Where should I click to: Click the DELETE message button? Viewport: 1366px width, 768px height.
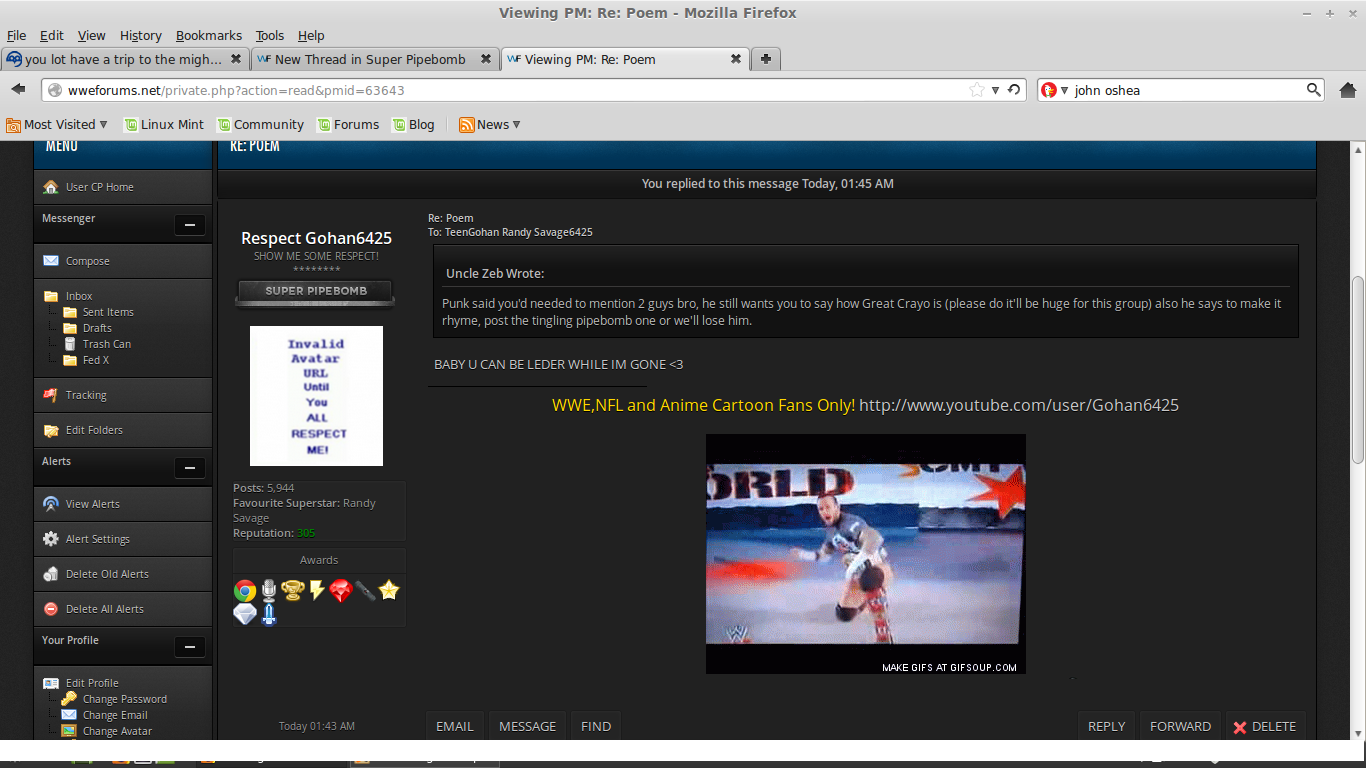(x=1264, y=727)
